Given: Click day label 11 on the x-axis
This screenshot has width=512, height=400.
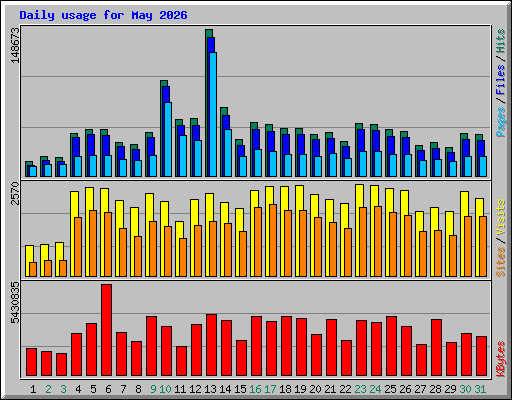Looking at the screenshot, I should 180,389.
